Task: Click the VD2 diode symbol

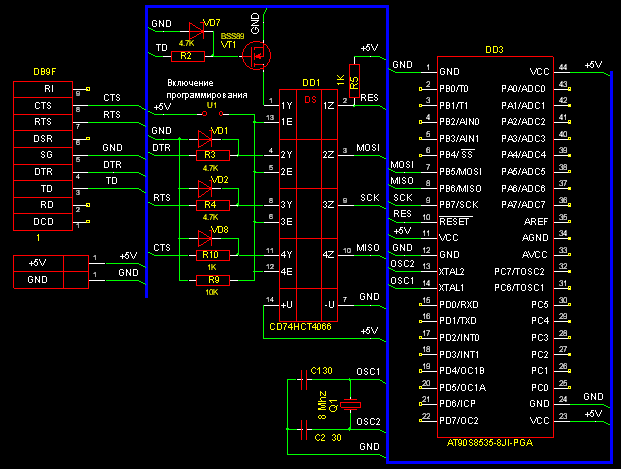Action: click(x=207, y=188)
